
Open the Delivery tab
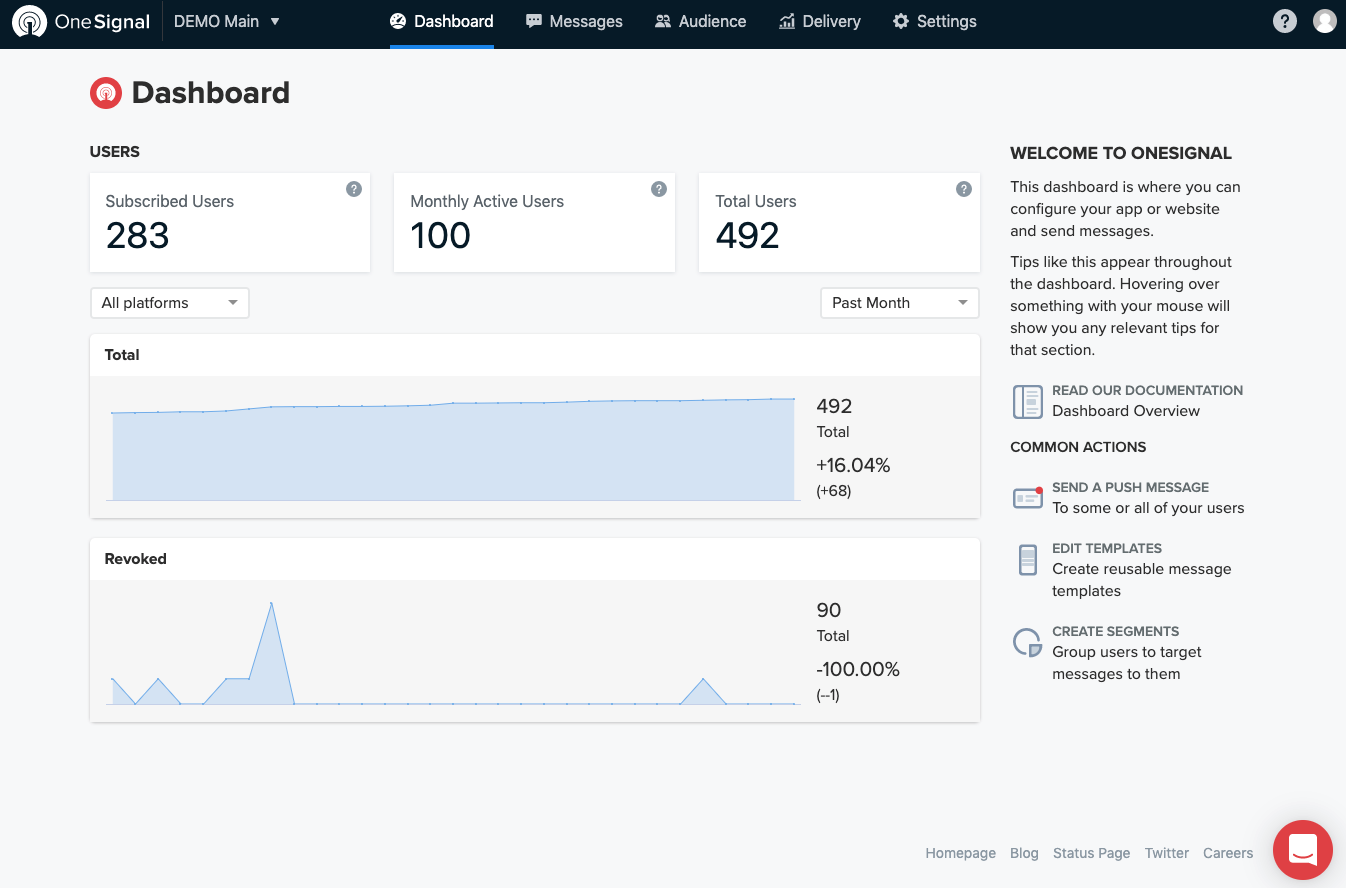point(819,21)
